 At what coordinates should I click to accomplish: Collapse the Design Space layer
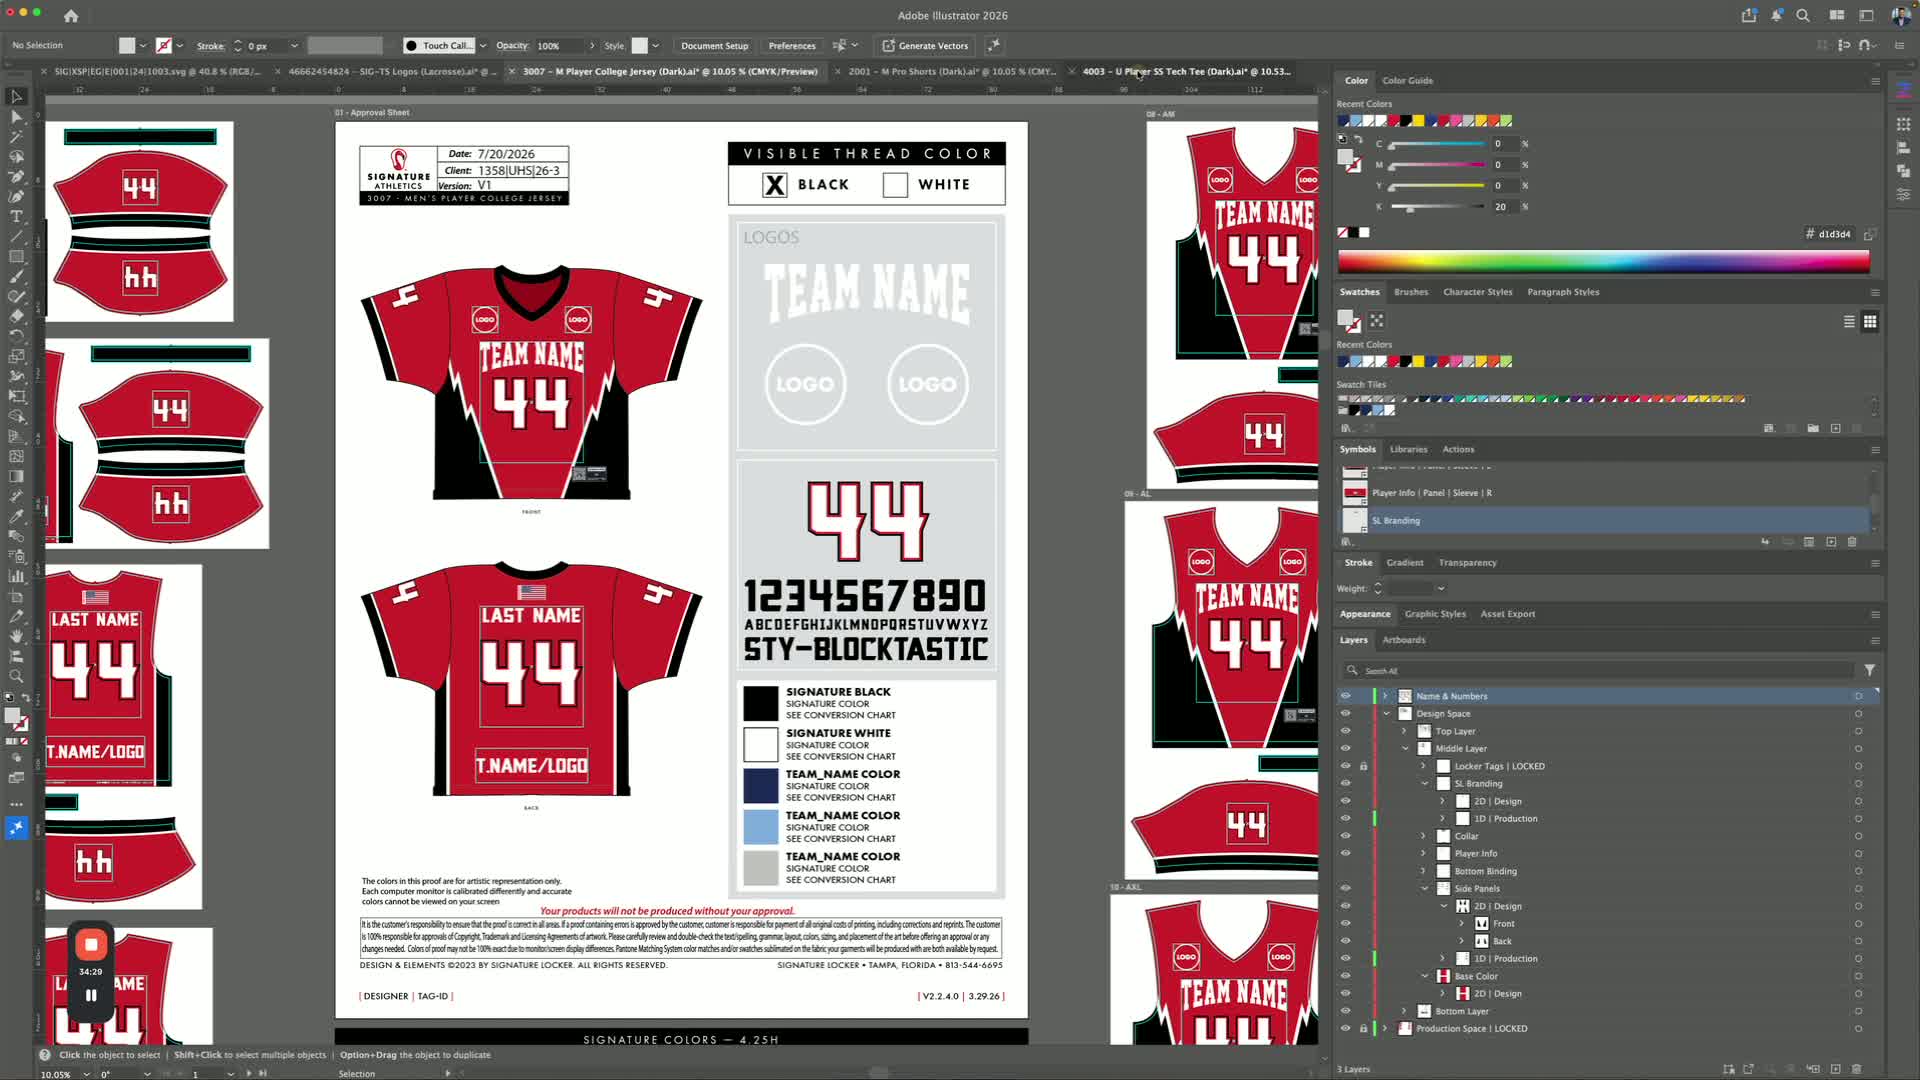pos(1386,714)
